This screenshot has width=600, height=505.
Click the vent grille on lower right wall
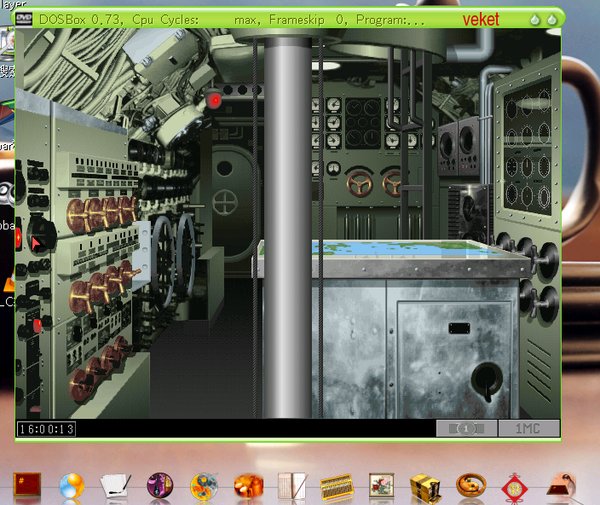(538, 370)
